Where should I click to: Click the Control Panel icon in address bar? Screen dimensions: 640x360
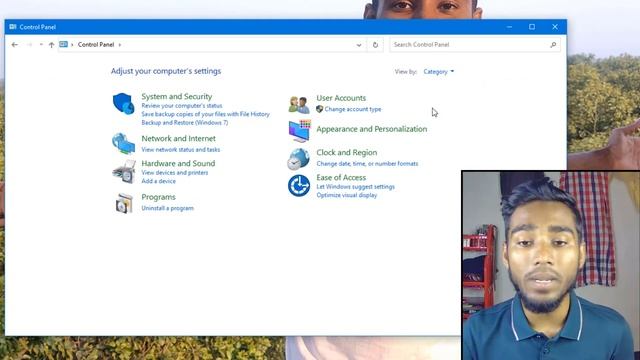[x=63, y=44]
